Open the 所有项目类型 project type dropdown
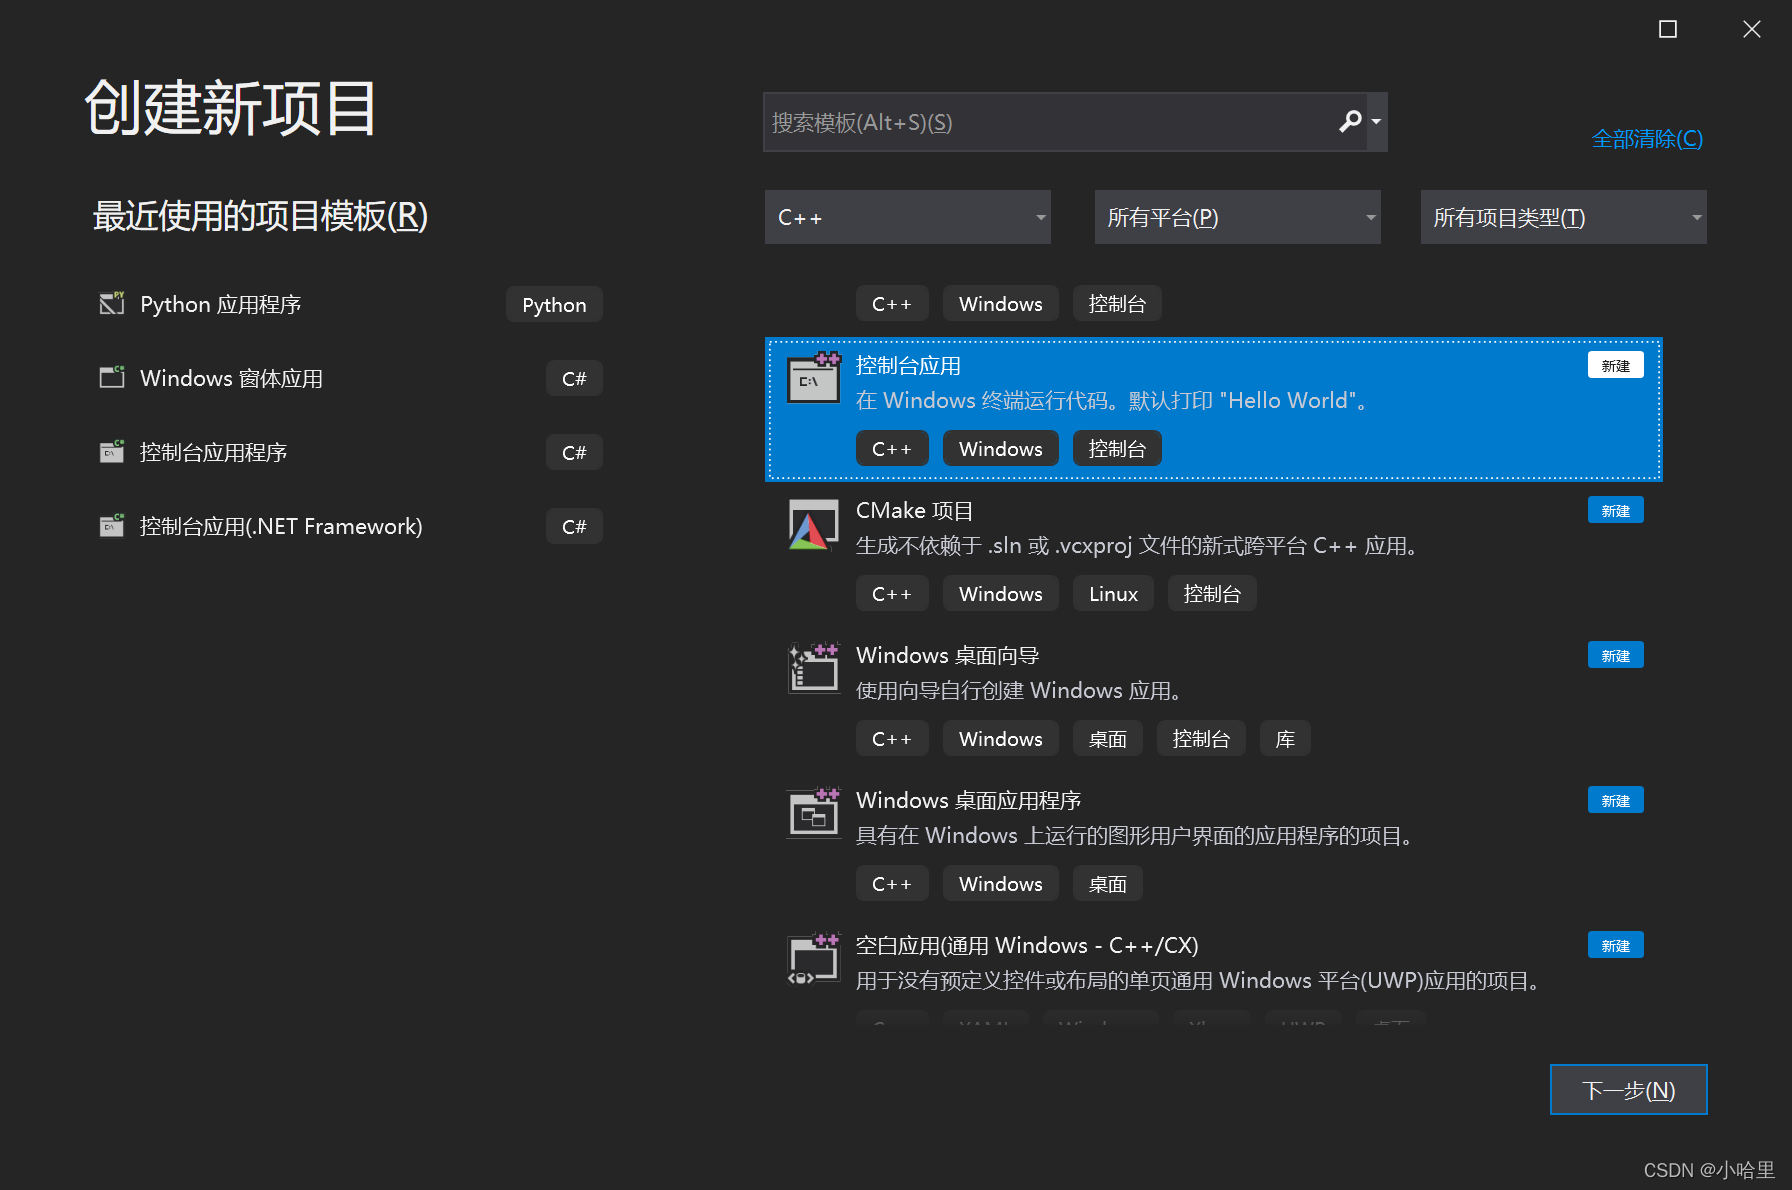 pyautogui.click(x=1562, y=216)
